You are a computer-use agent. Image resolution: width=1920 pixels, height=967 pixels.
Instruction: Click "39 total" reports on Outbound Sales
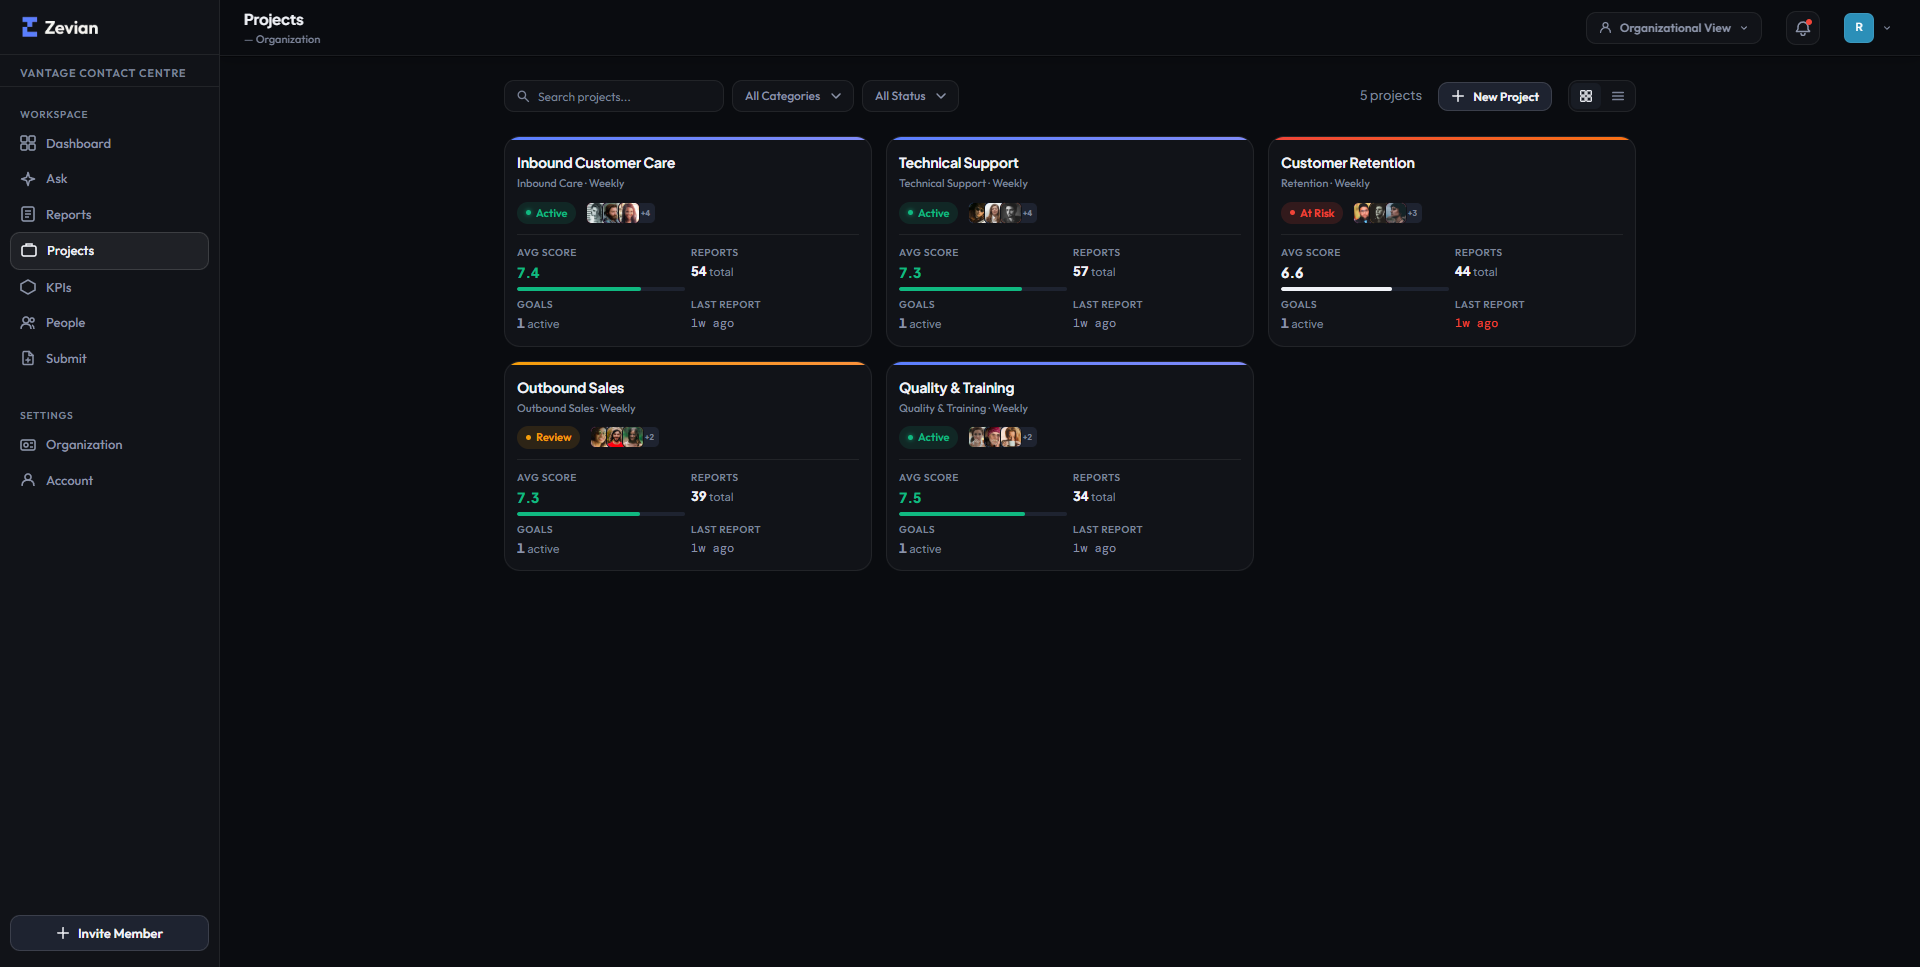712,497
